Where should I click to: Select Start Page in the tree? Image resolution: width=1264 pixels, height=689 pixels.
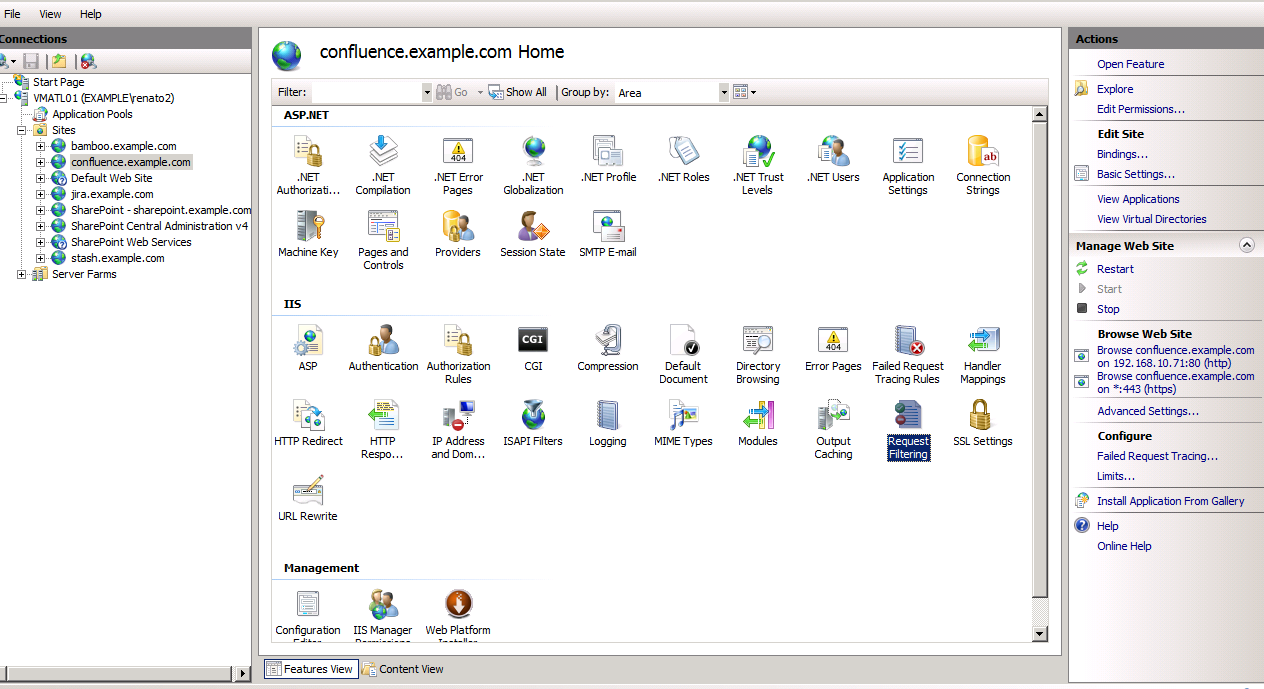tap(58, 82)
